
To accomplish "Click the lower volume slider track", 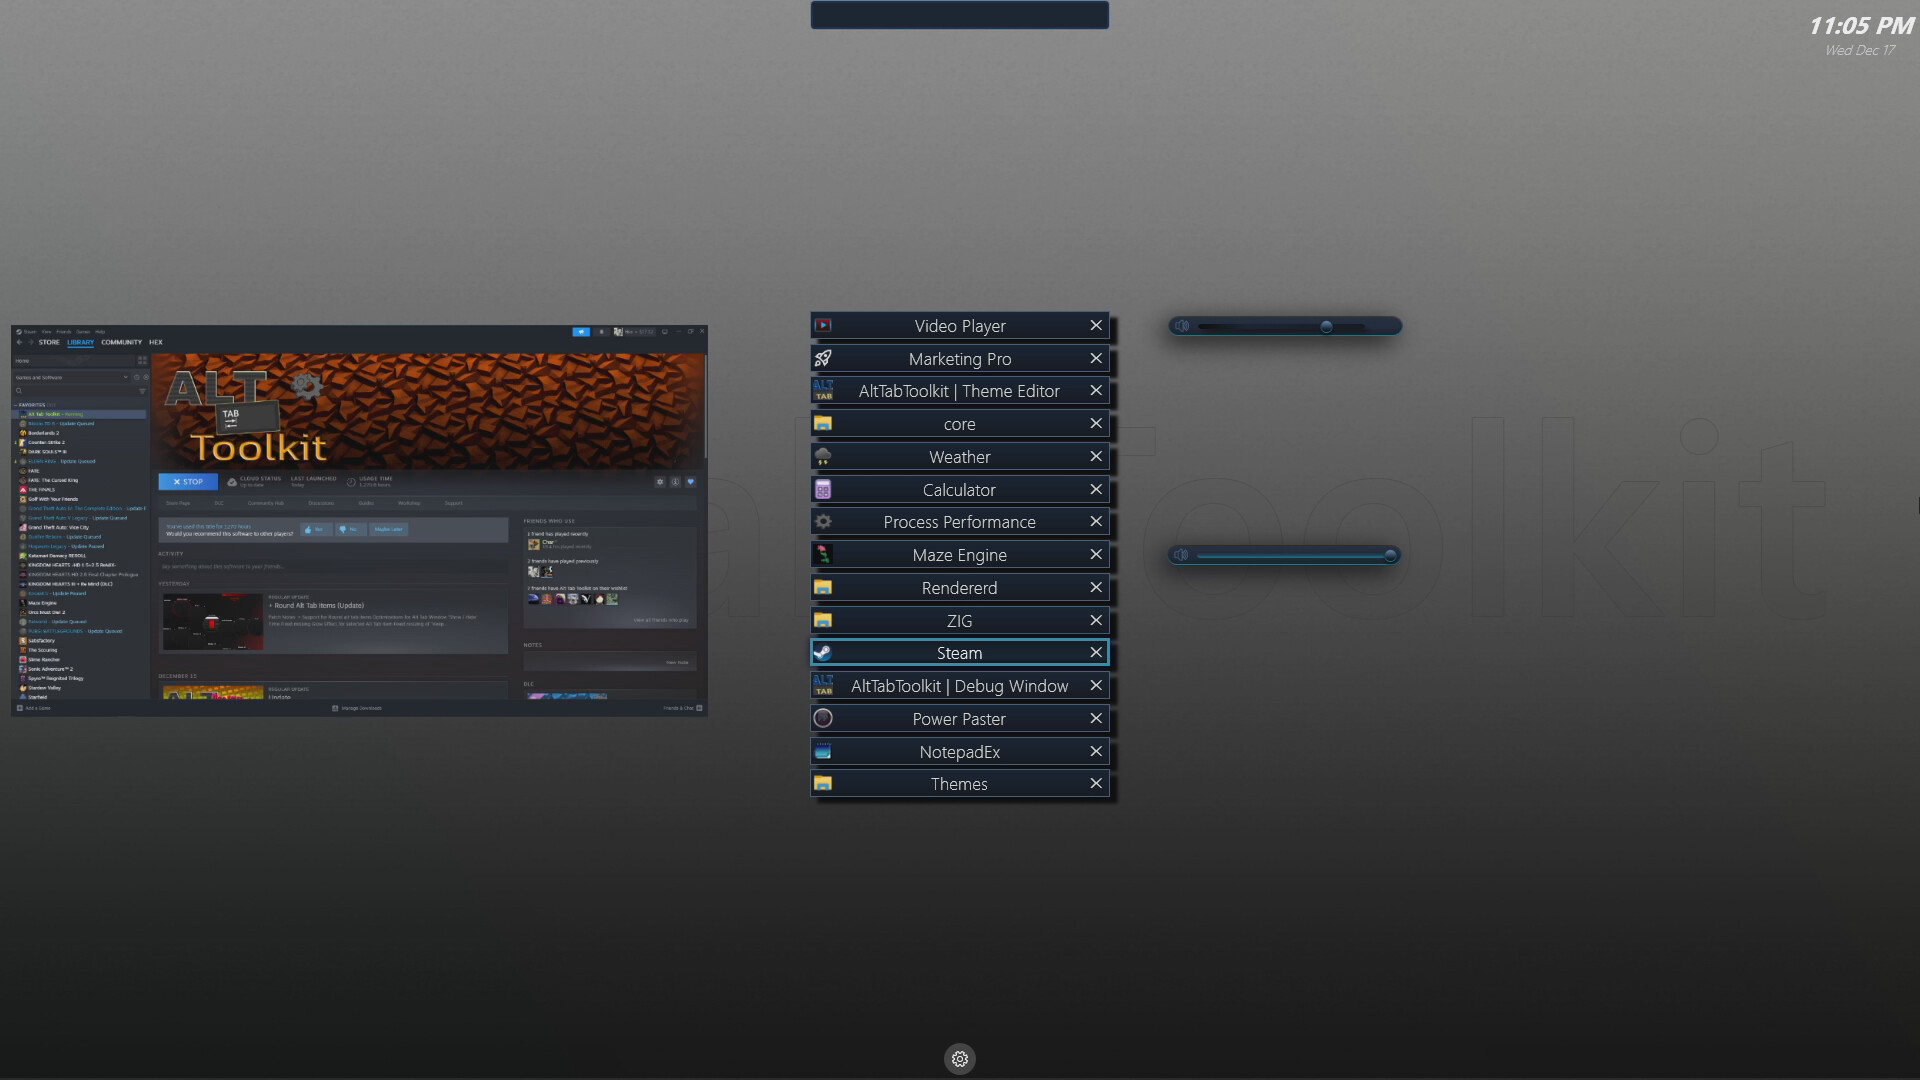I will [1290, 555].
